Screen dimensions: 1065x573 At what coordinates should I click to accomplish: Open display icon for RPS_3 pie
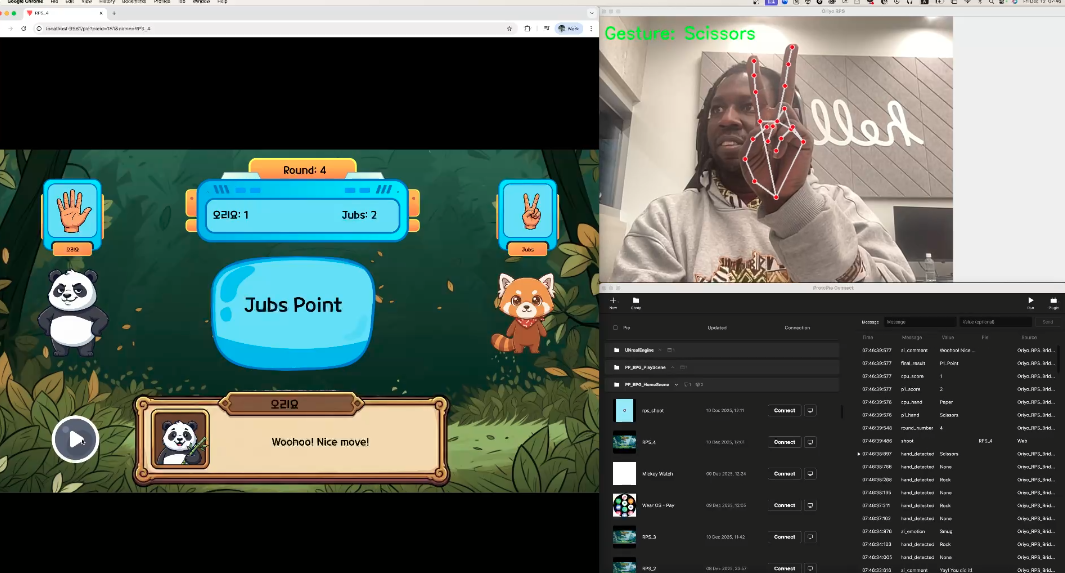(x=810, y=537)
